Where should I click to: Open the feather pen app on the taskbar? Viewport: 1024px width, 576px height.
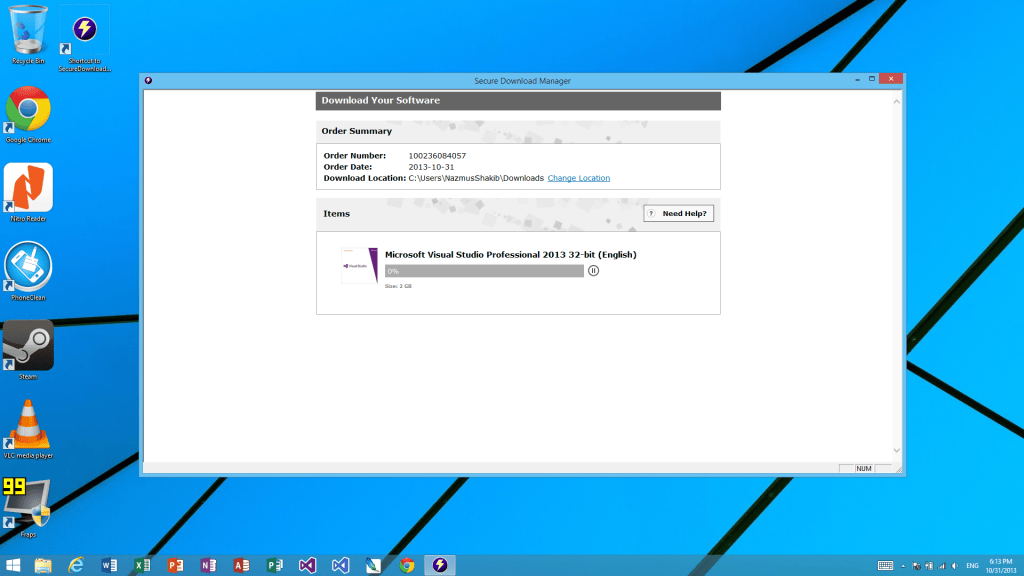click(374, 565)
